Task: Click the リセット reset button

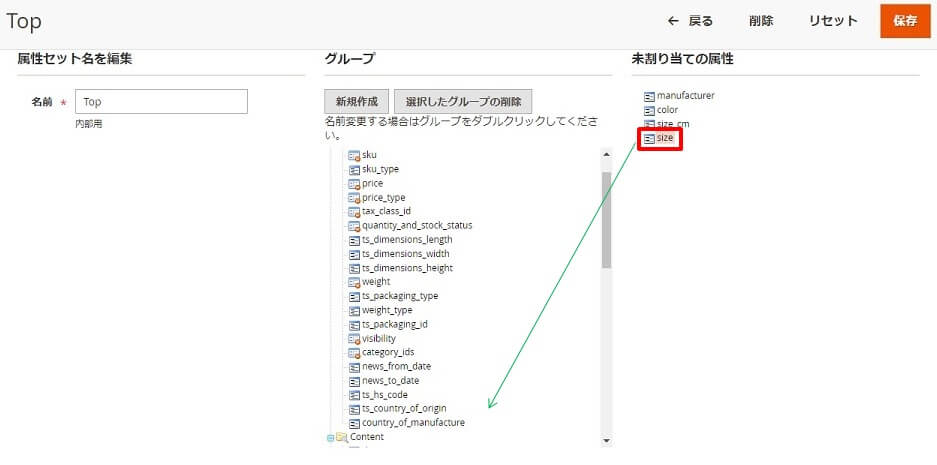Action: click(833, 21)
